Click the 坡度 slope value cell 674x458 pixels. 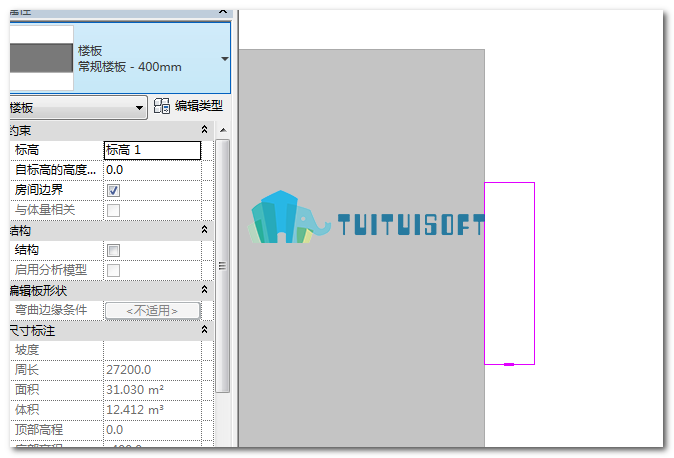pos(153,350)
